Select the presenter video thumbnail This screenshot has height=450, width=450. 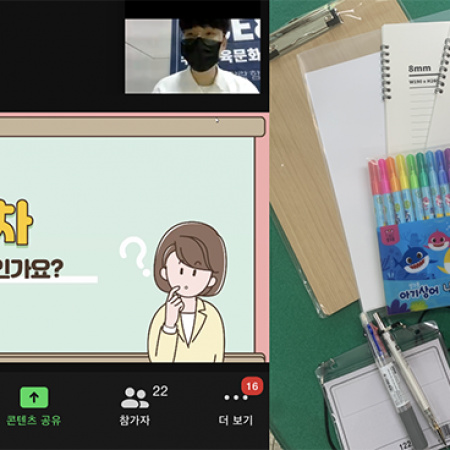point(193,56)
